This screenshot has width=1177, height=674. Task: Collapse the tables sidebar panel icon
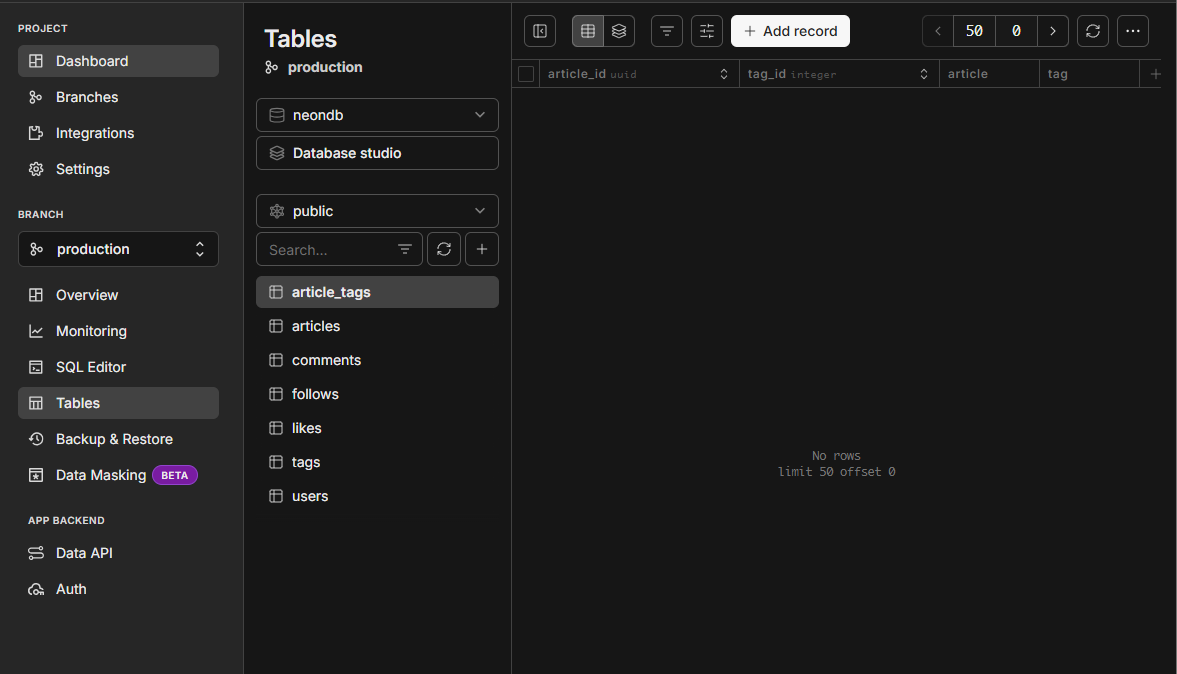(540, 31)
